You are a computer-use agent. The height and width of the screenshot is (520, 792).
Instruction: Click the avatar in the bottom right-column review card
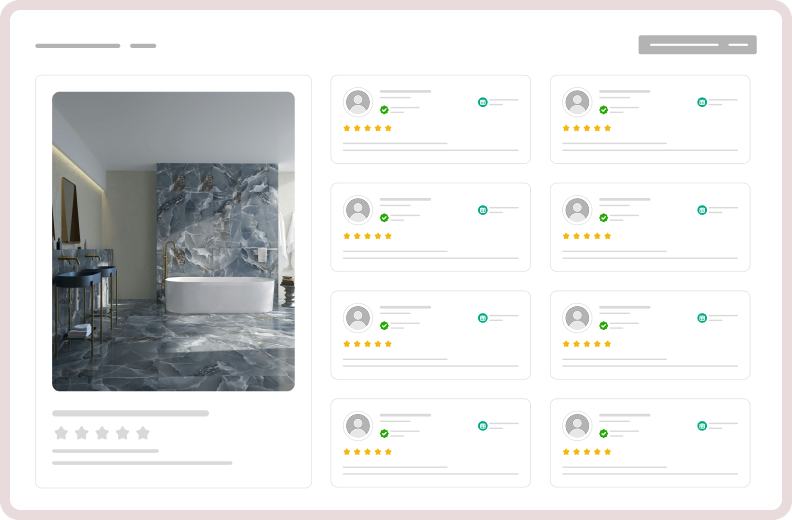577,426
